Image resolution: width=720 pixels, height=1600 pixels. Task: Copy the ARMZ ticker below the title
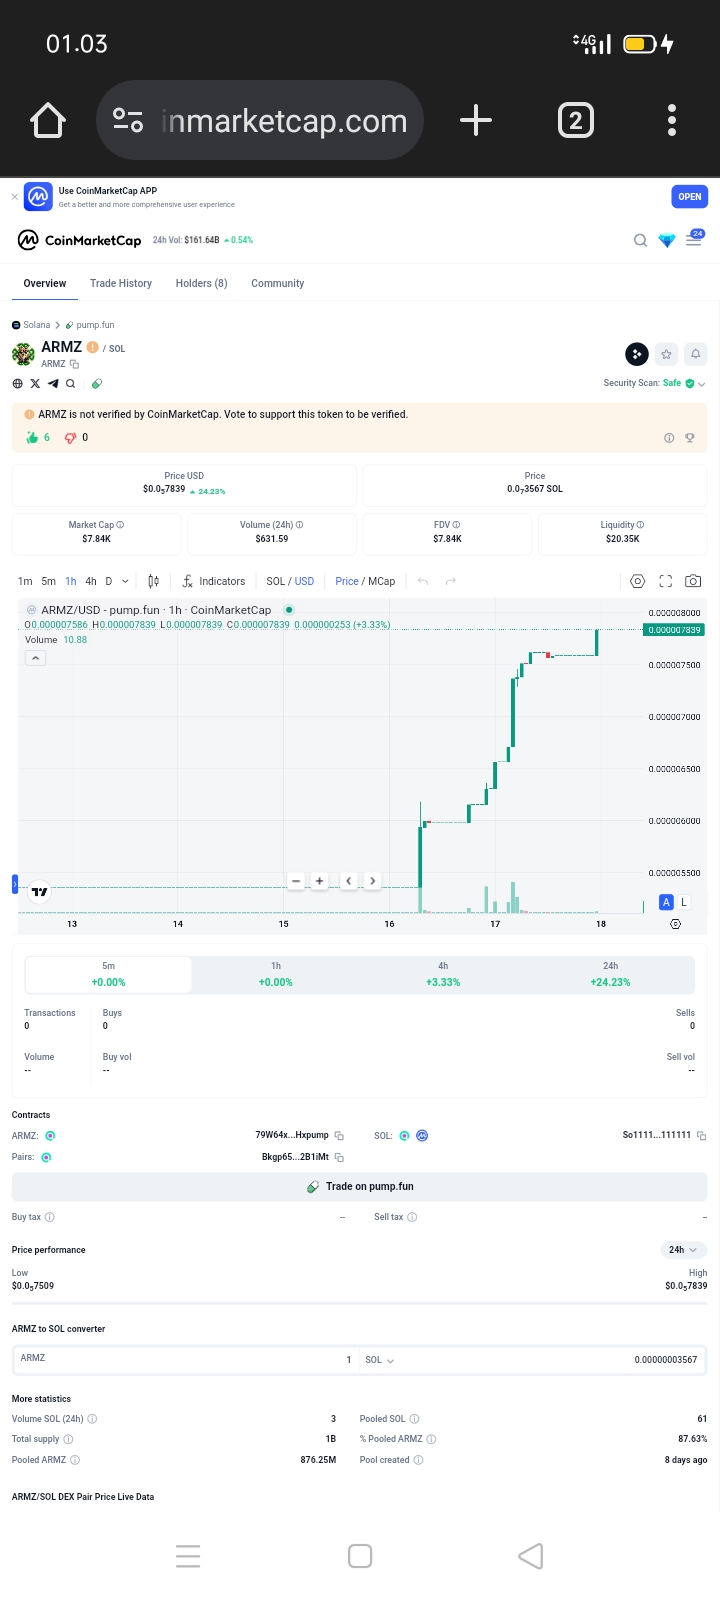tap(74, 364)
